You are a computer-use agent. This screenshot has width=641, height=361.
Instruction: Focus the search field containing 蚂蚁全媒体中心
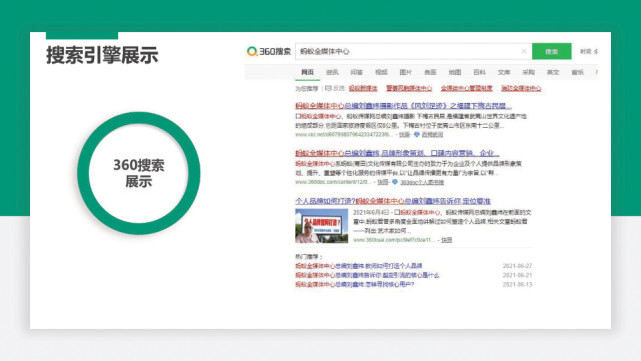coord(413,51)
